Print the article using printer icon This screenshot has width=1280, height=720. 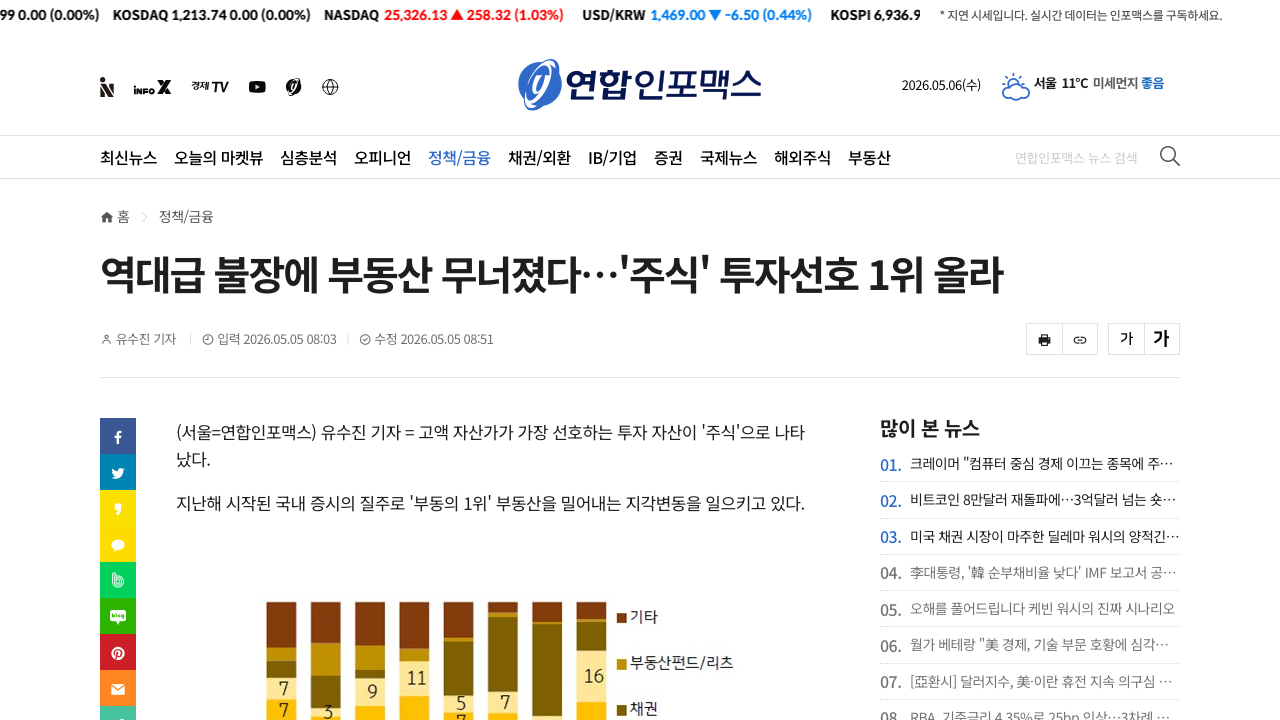point(1044,339)
